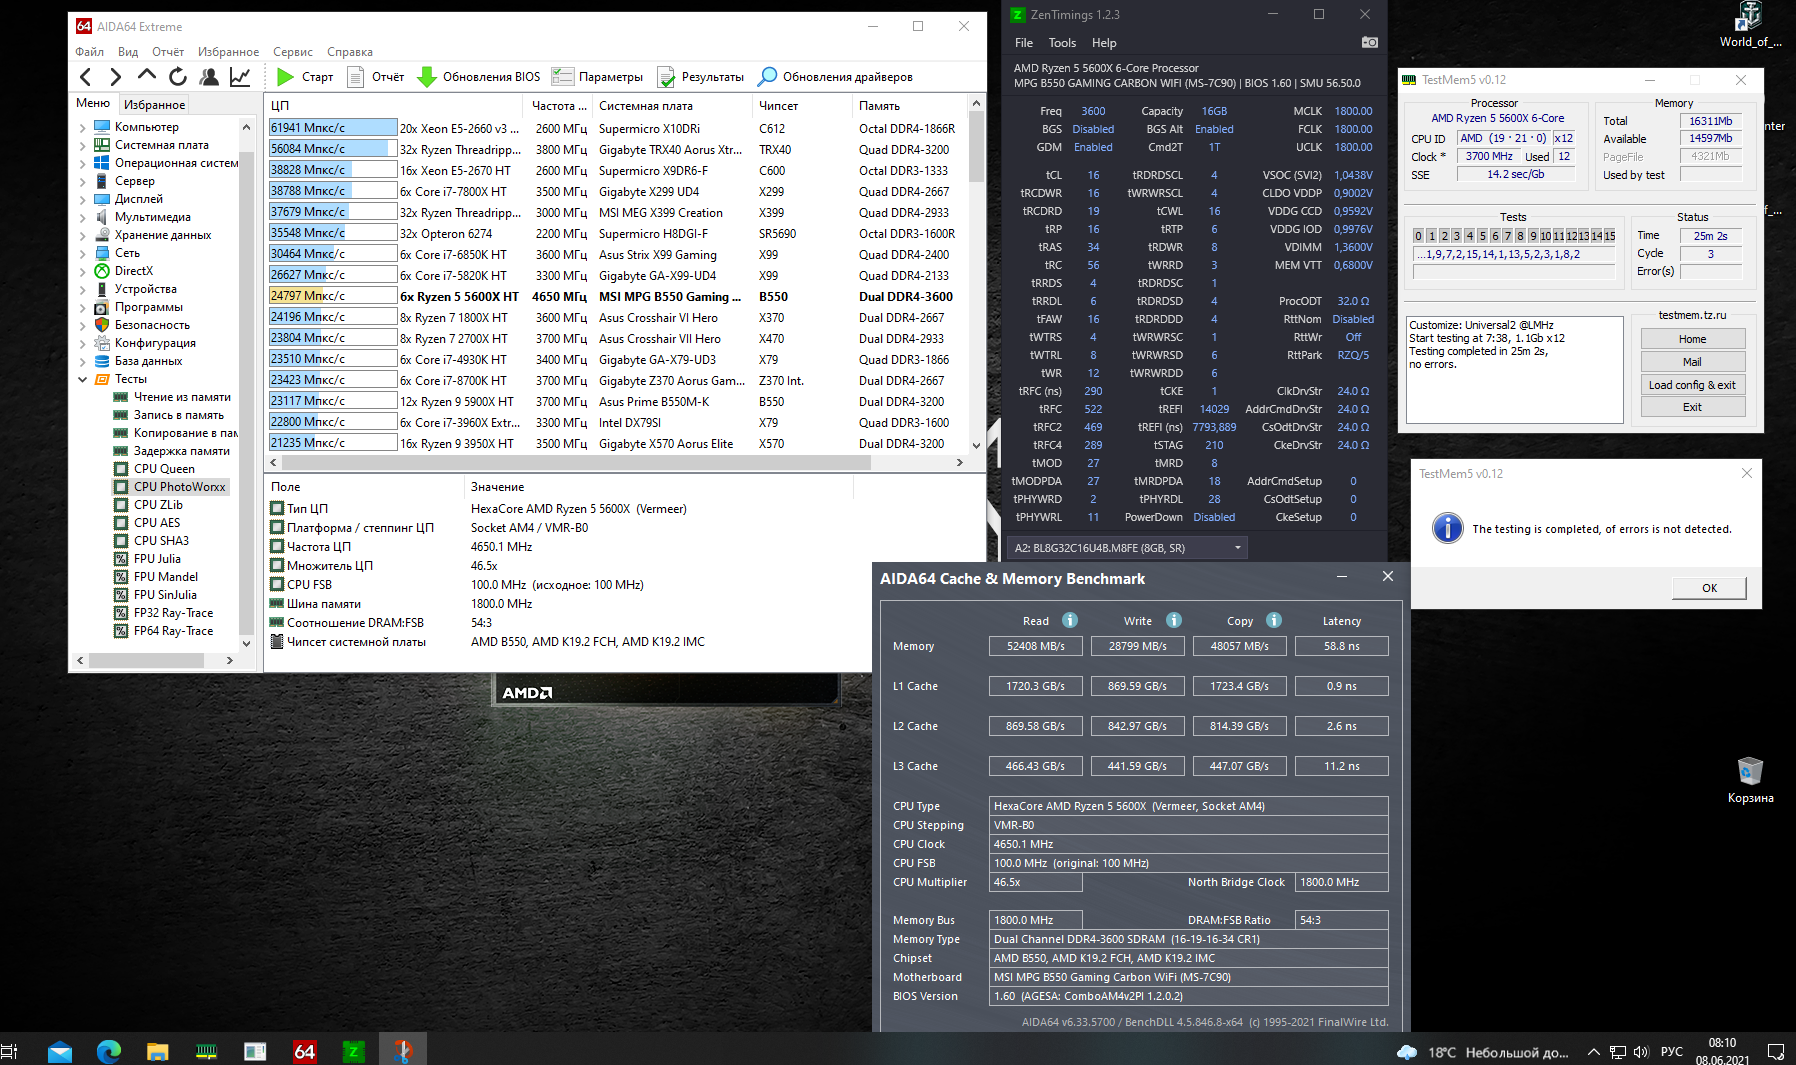The height and width of the screenshot is (1065, 1796).
Task: Expand the Дисплей tree node
Action: click(x=83, y=199)
